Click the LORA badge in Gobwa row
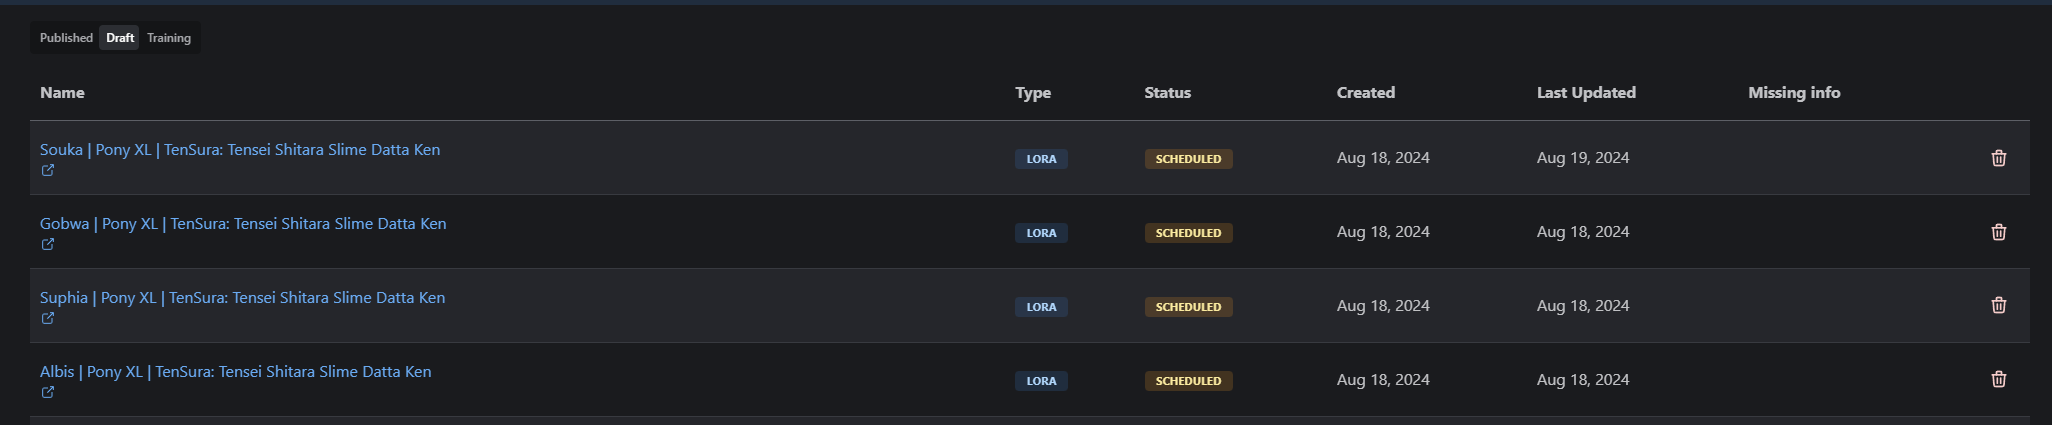The height and width of the screenshot is (425, 2052). coord(1041,233)
